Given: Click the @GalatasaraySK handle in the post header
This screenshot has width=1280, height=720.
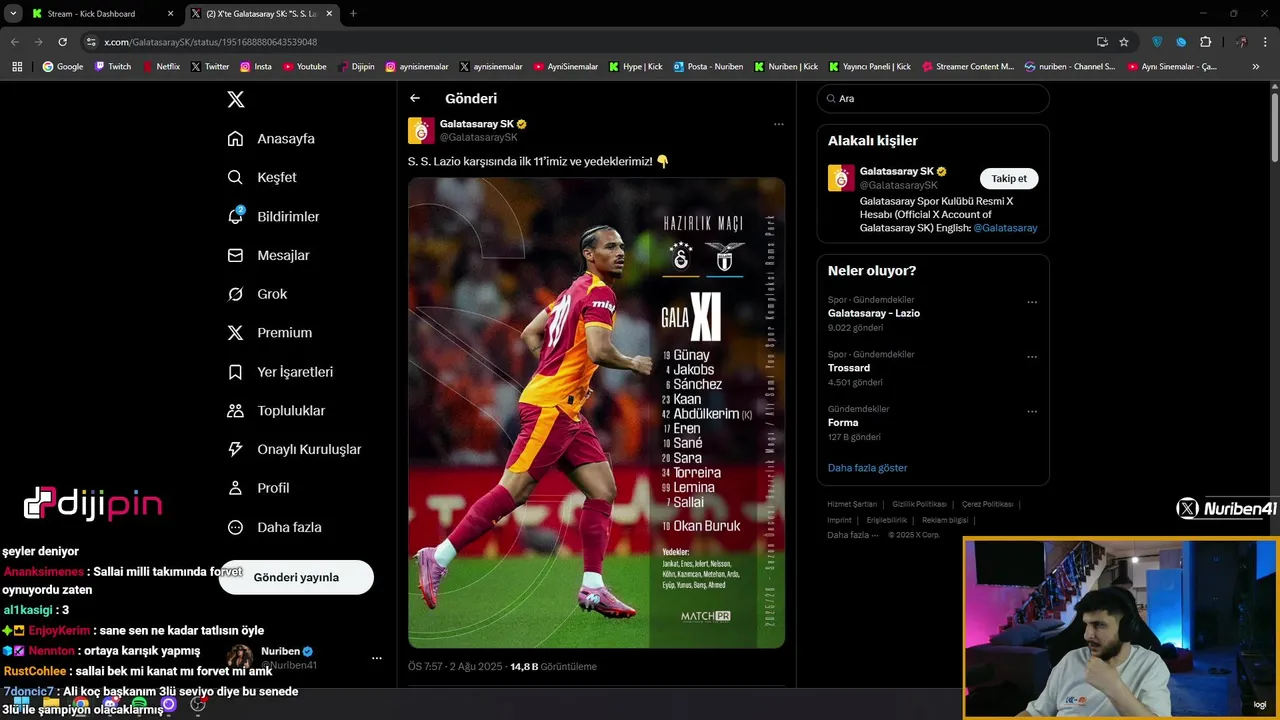Looking at the screenshot, I should [x=479, y=137].
